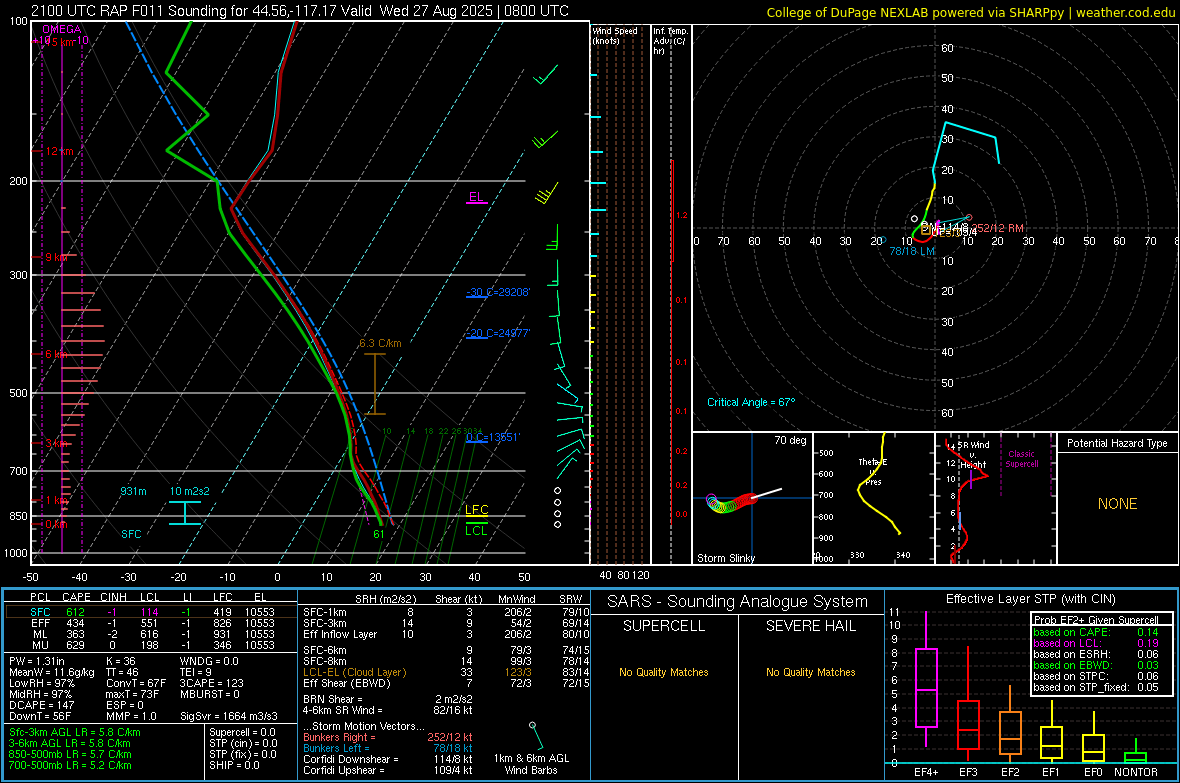Click the red 'Bunkers Right =' row
The height and width of the screenshot is (783, 1180).
tap(388, 737)
